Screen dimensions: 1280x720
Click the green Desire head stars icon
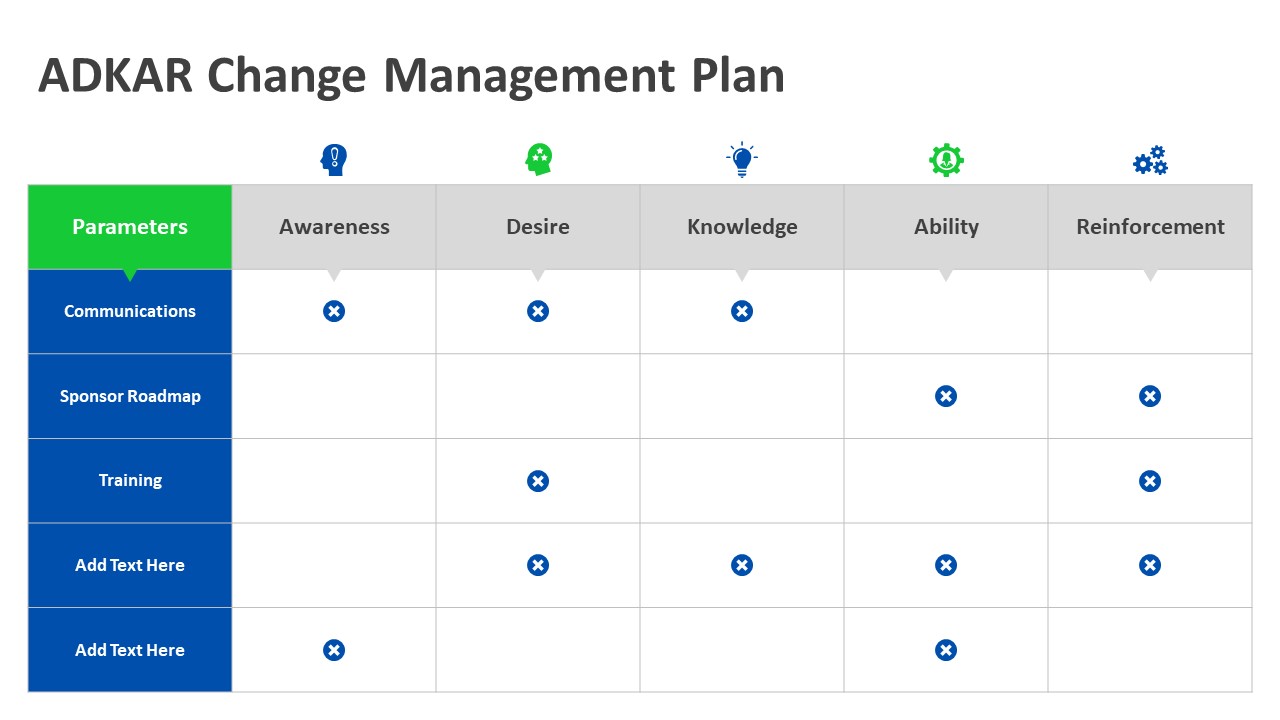point(539,160)
